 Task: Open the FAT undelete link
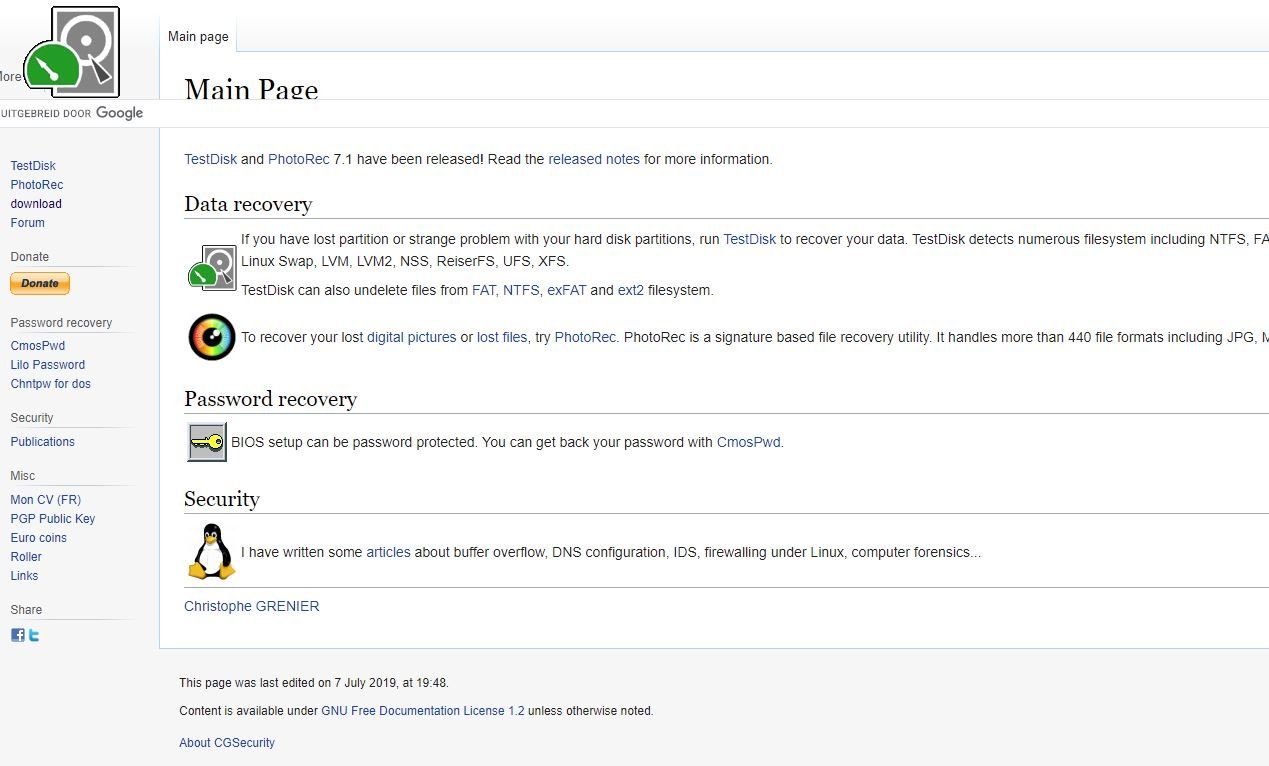pyautogui.click(x=484, y=290)
